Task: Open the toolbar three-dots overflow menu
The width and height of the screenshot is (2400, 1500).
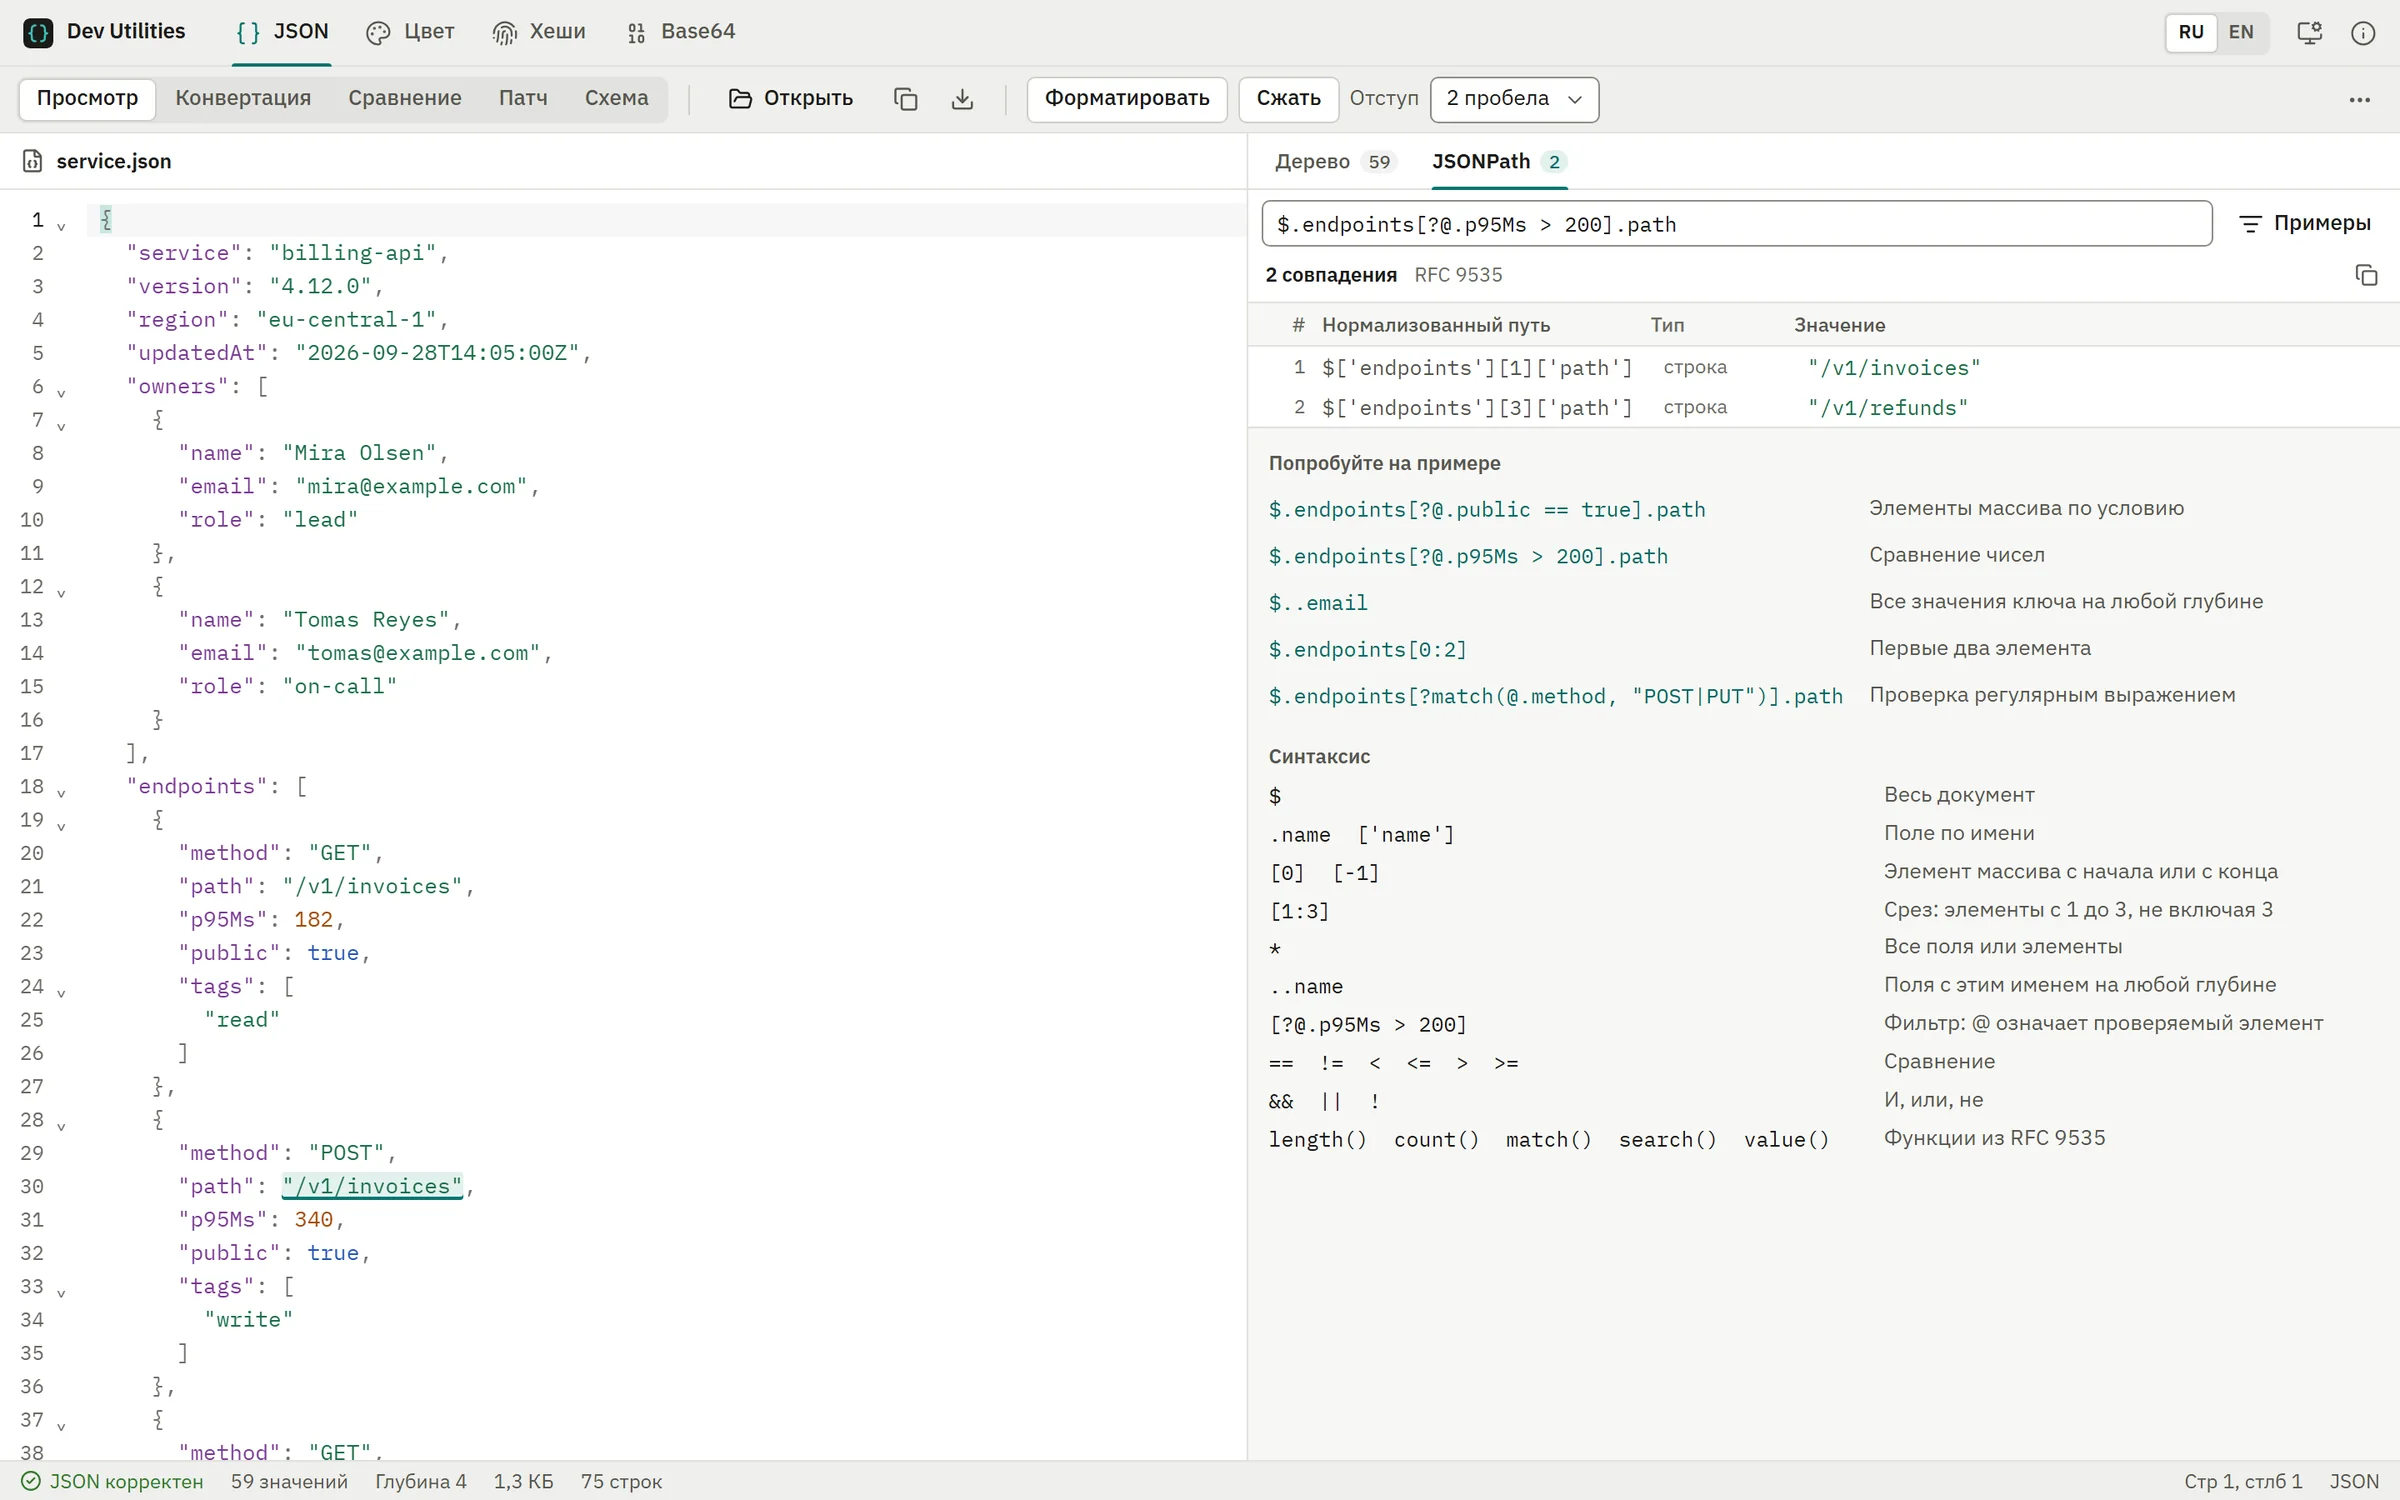Action: click(2360, 99)
